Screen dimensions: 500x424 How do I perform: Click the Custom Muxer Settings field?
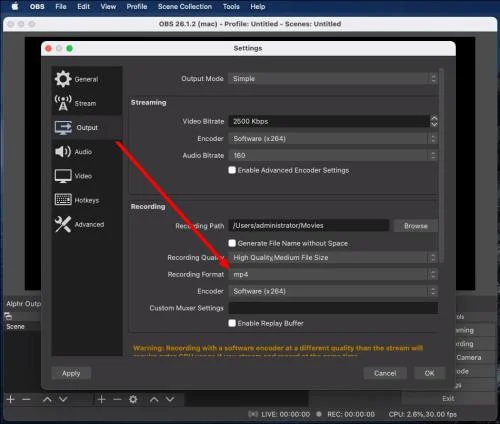tap(333, 308)
